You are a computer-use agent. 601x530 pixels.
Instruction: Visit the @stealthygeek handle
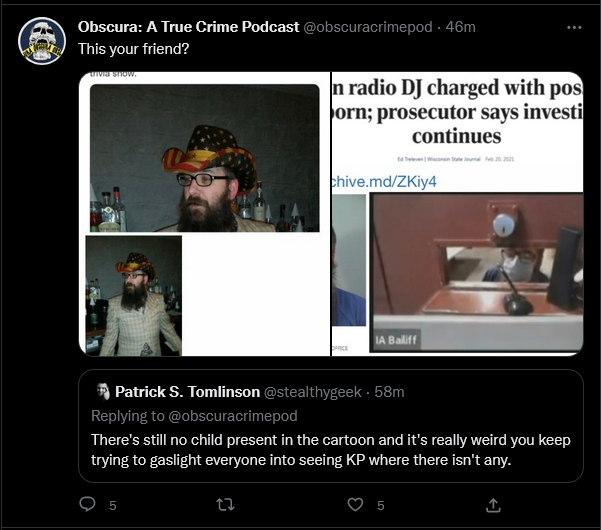pos(313,392)
